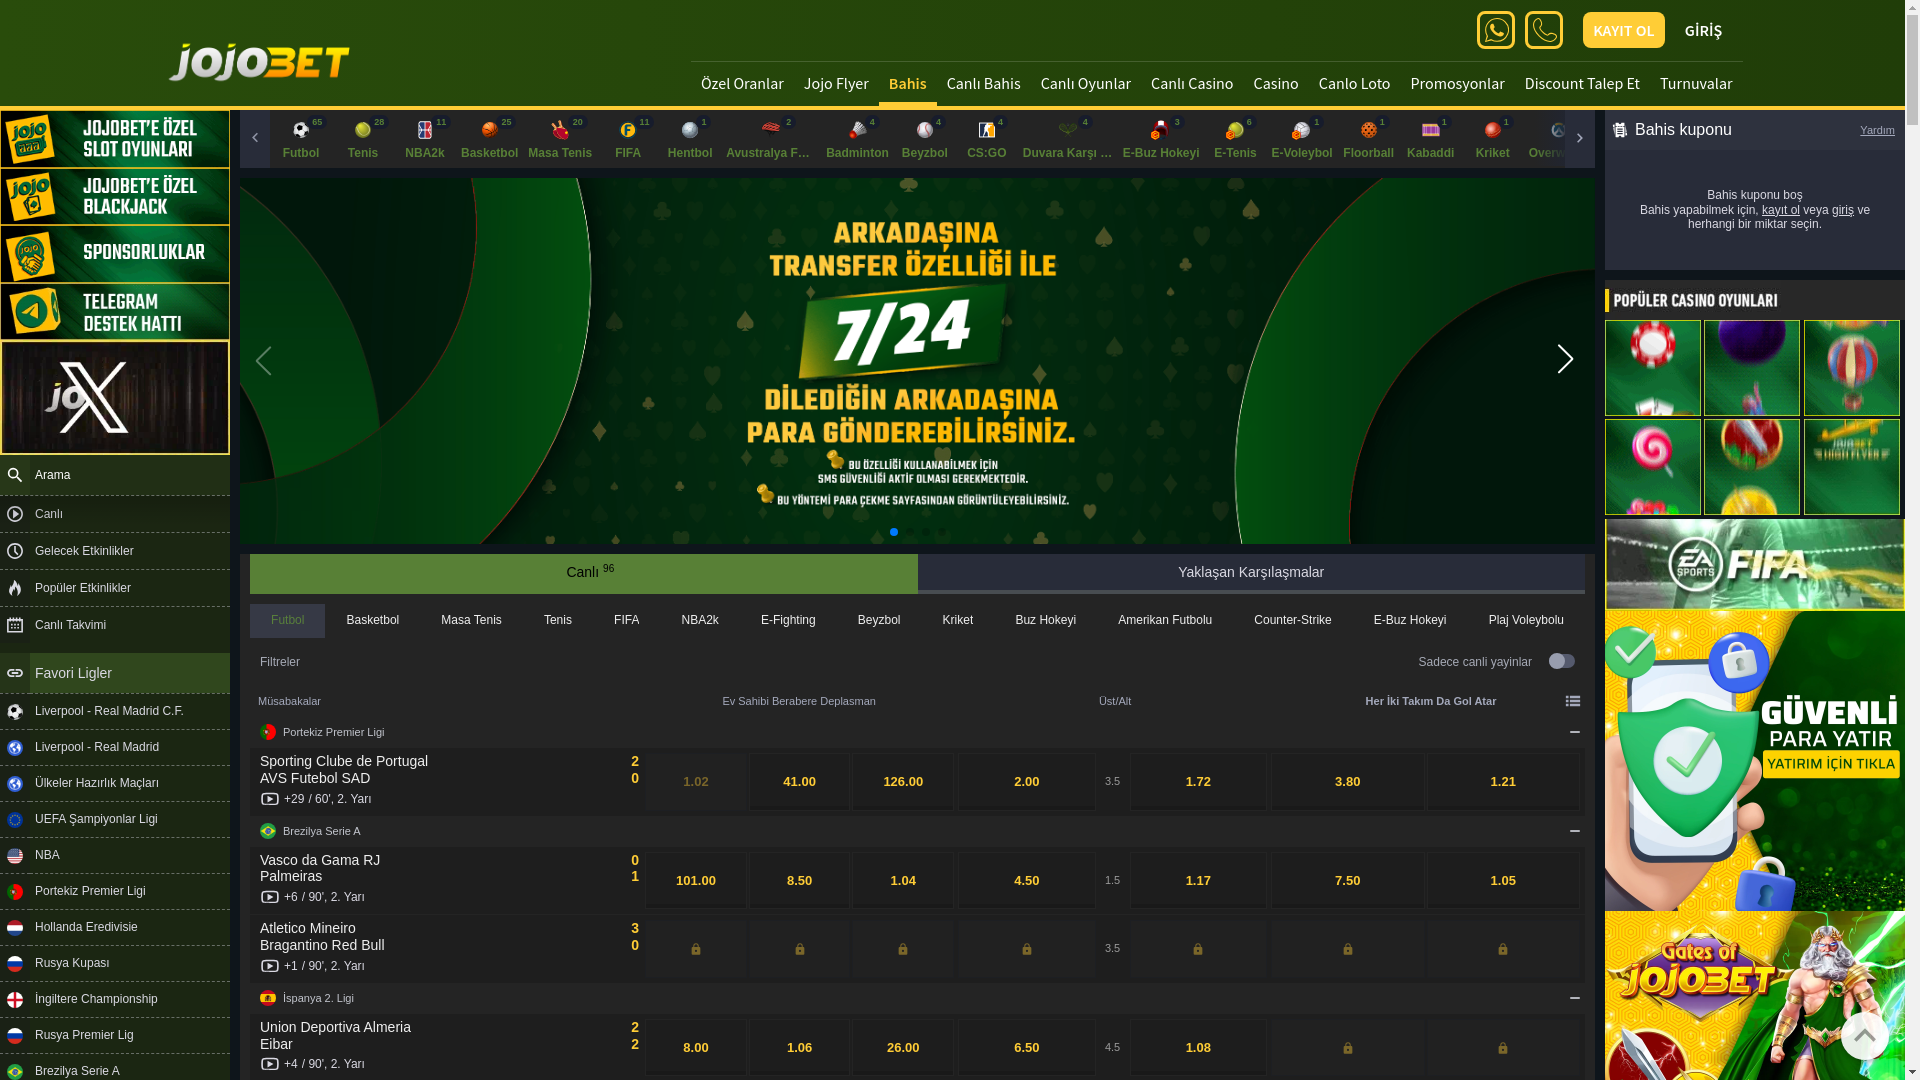The image size is (1920, 1080).
Task: Go to next banner slide
Action: pos(1565,359)
